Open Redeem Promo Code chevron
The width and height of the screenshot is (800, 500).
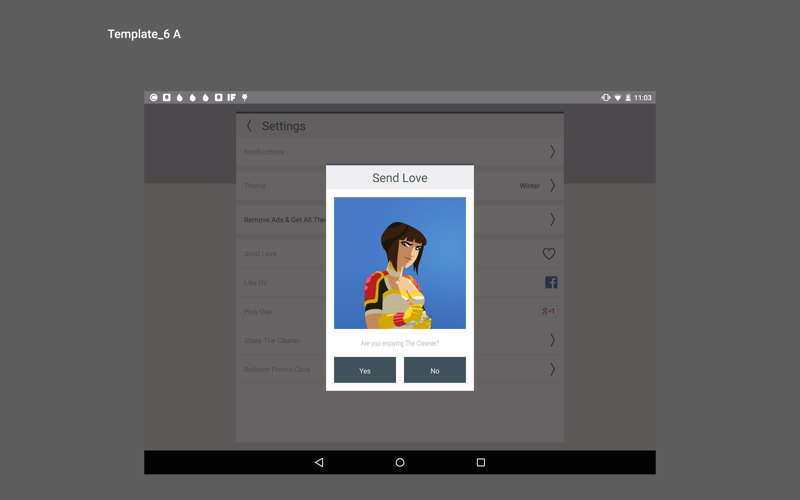[x=552, y=369]
